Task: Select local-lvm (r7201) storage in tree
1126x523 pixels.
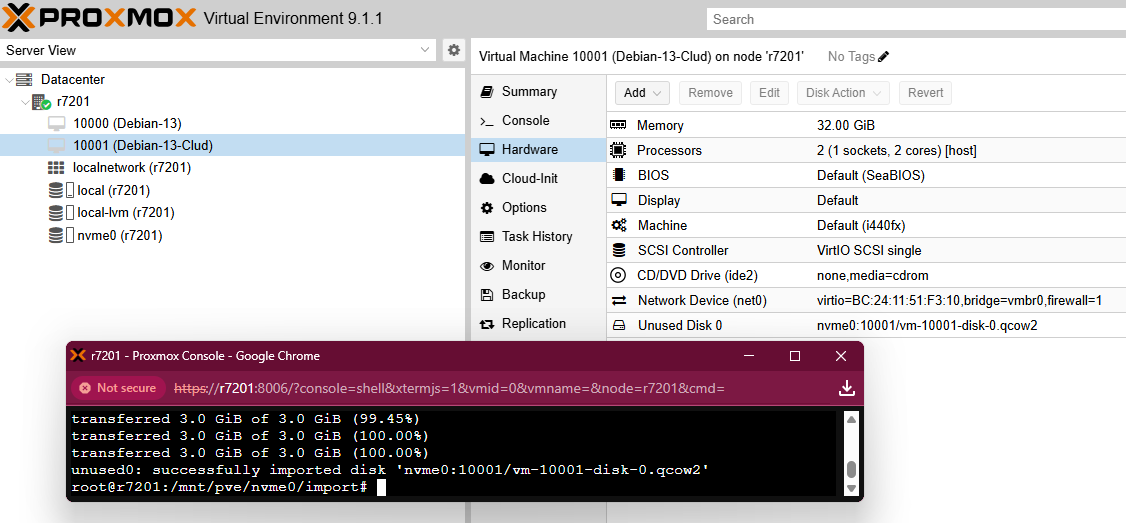Action: pyautogui.click(x=125, y=212)
